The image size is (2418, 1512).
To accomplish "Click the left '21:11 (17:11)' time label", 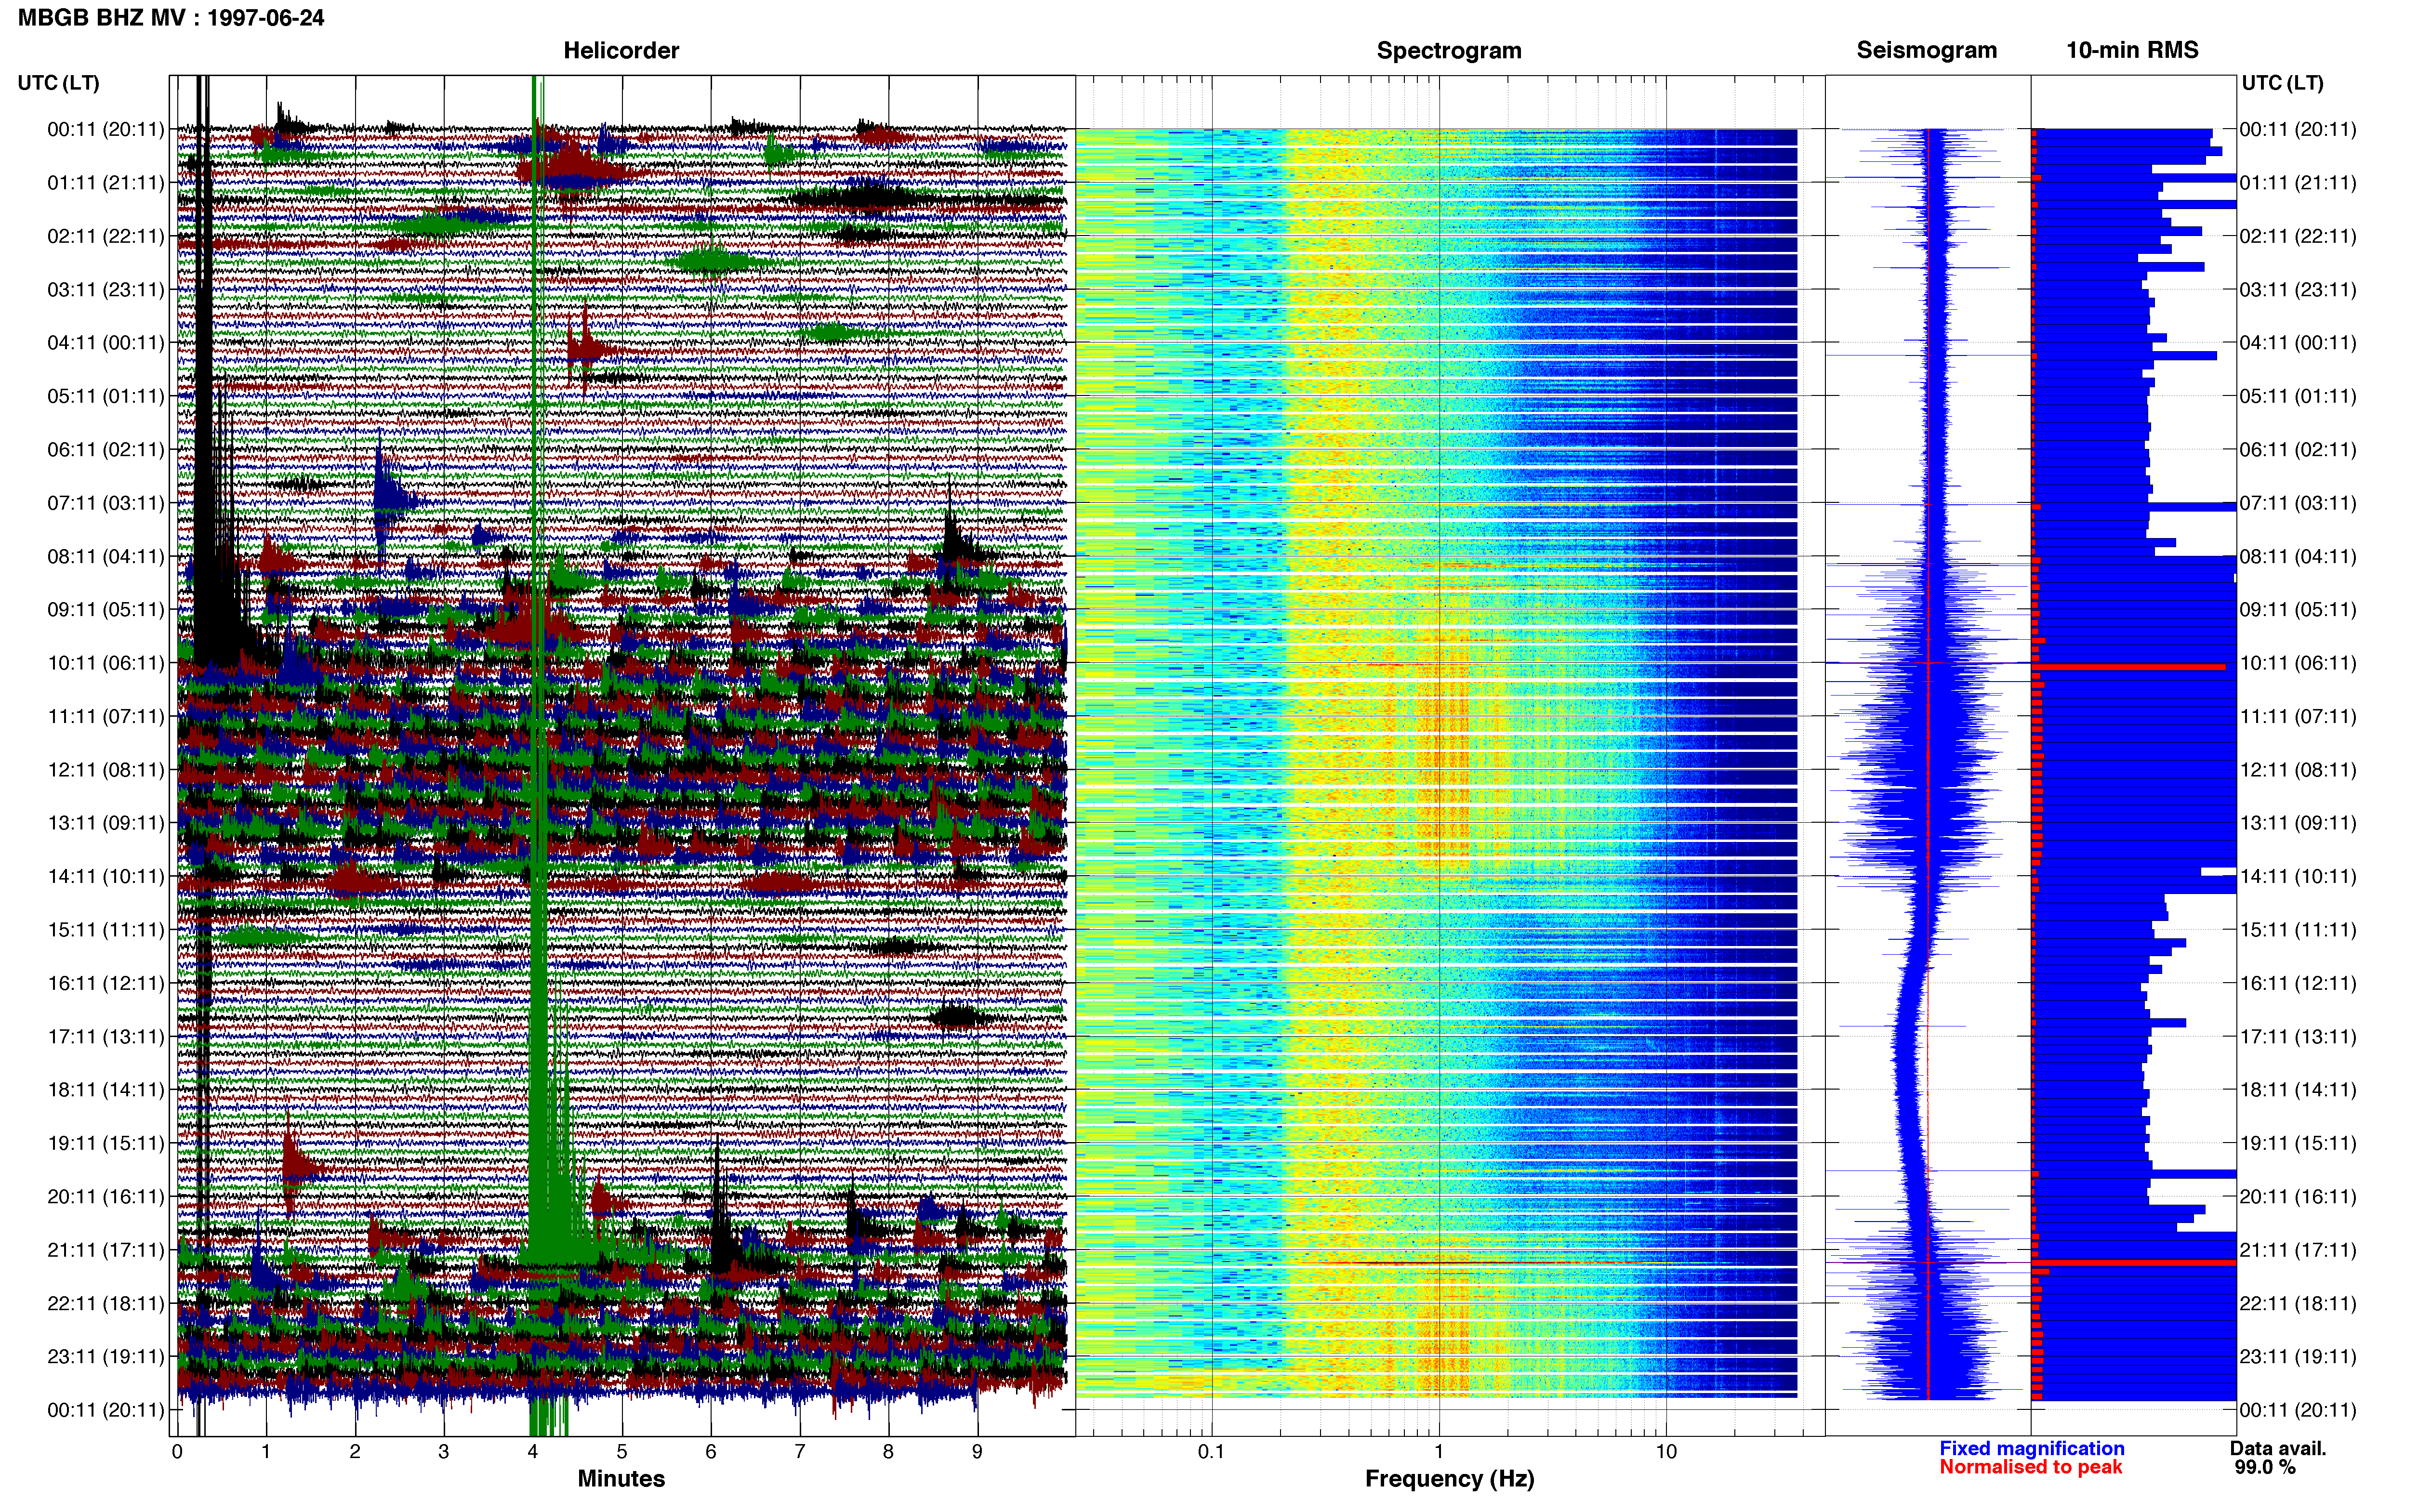I will tap(106, 1249).
